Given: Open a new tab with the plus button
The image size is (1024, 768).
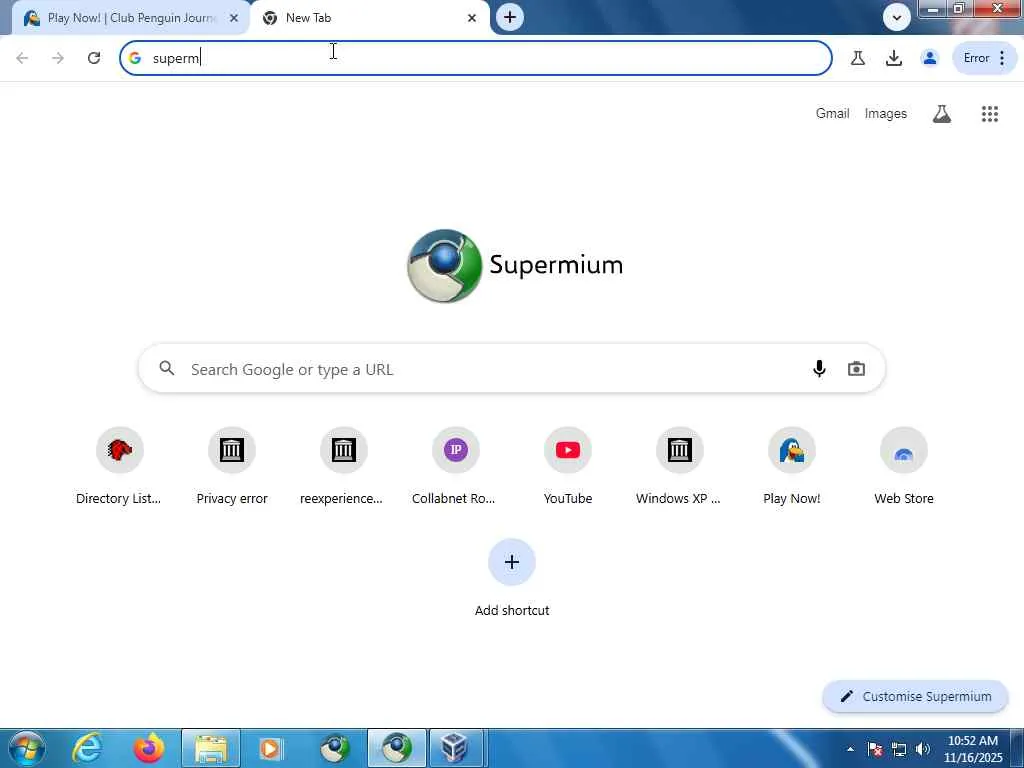Looking at the screenshot, I should (x=510, y=17).
